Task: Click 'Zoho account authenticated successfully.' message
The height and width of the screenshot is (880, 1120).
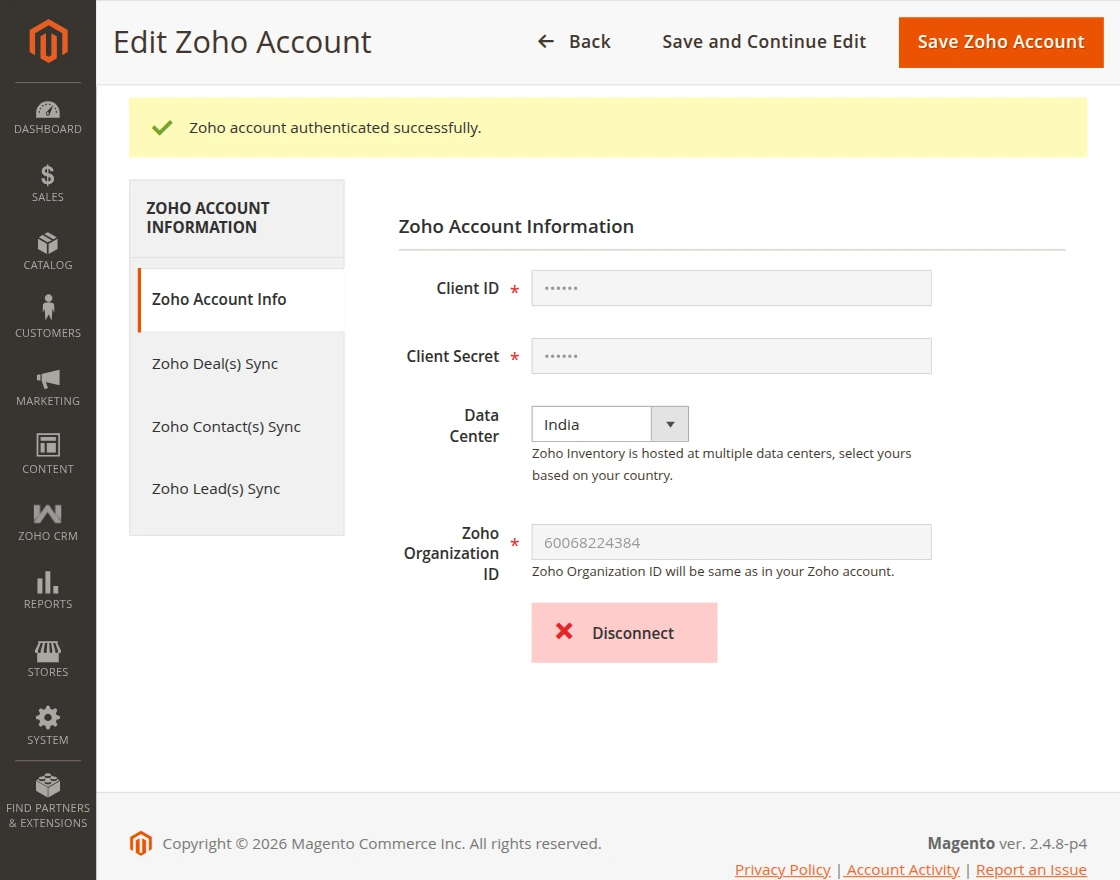Action: point(335,128)
